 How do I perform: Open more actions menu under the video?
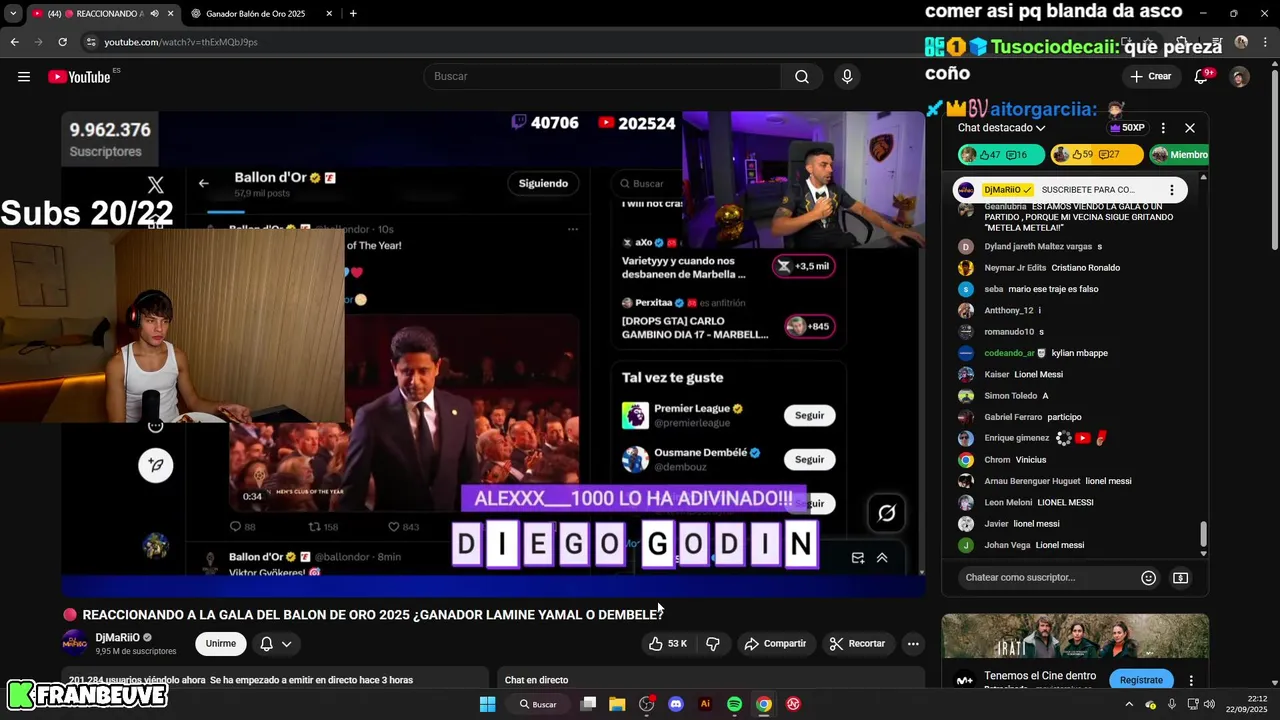913,644
